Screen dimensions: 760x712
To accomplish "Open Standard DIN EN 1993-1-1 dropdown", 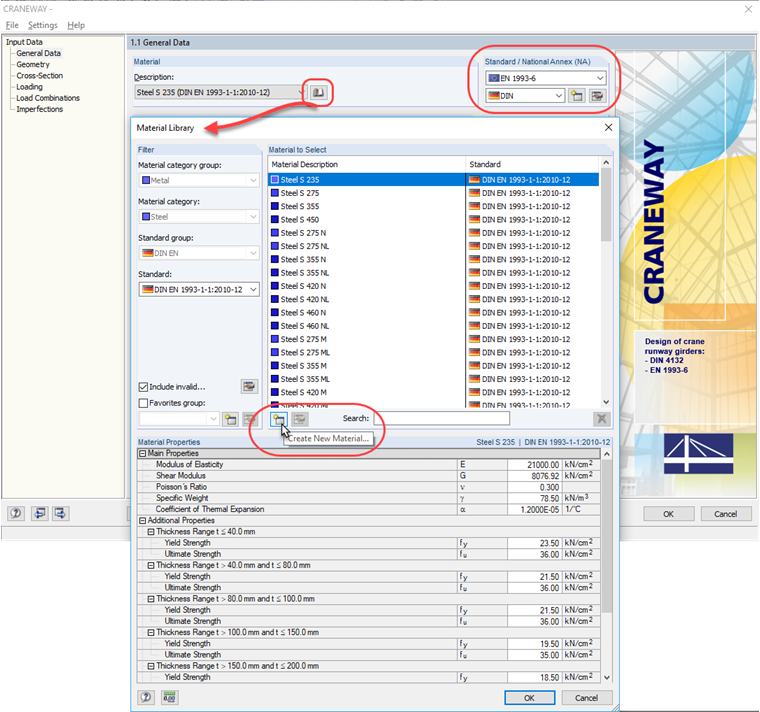I will point(199,289).
